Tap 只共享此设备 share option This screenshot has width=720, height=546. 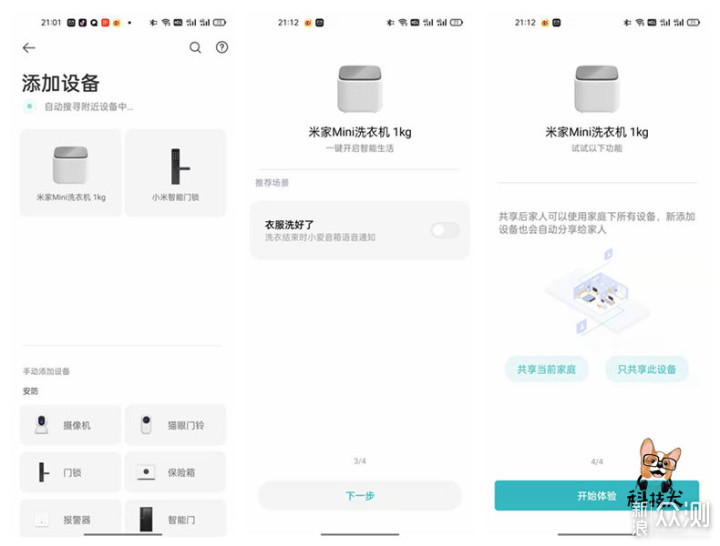[647, 369]
